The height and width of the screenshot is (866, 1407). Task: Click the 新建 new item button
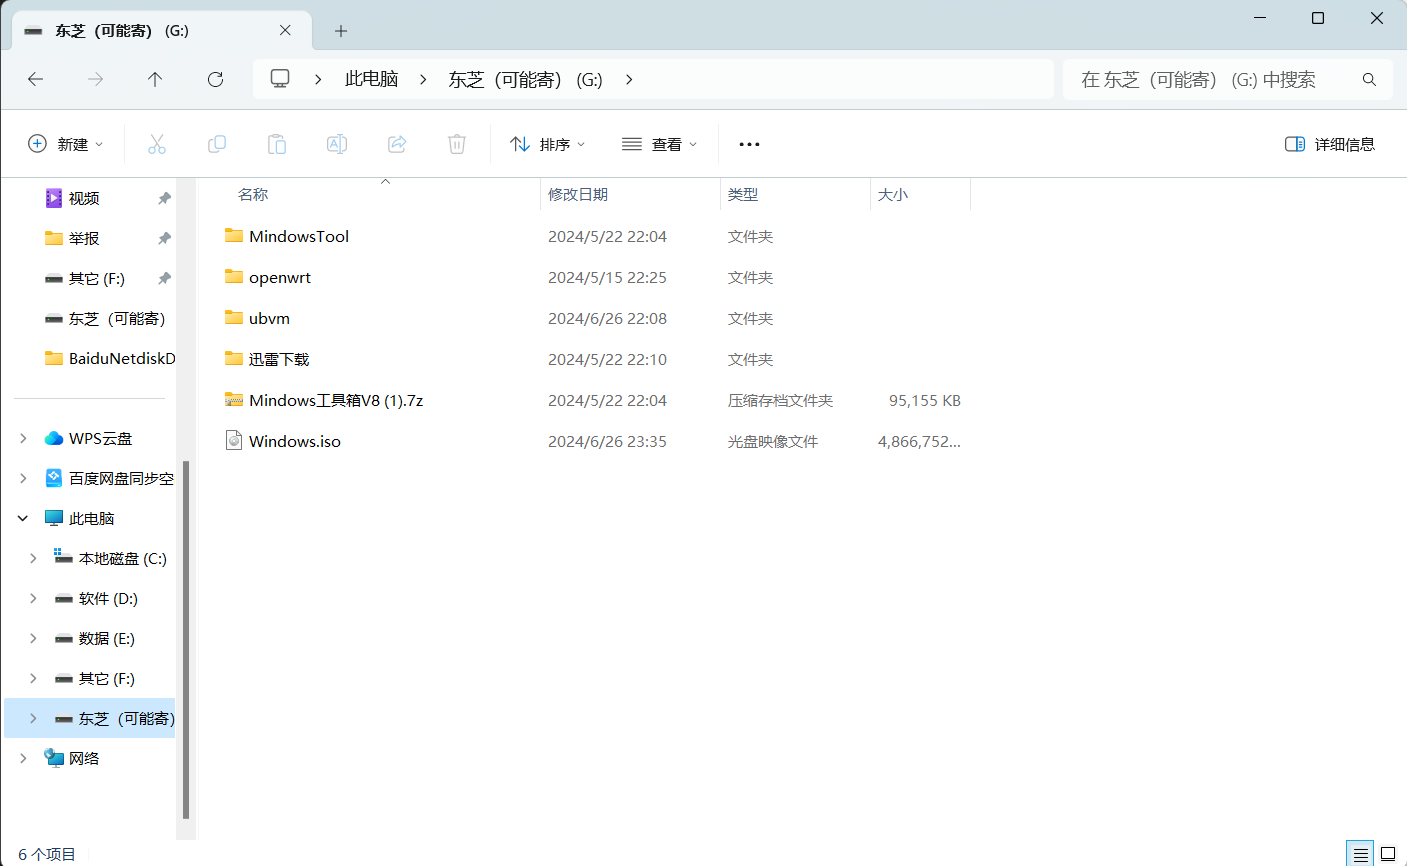click(x=66, y=144)
